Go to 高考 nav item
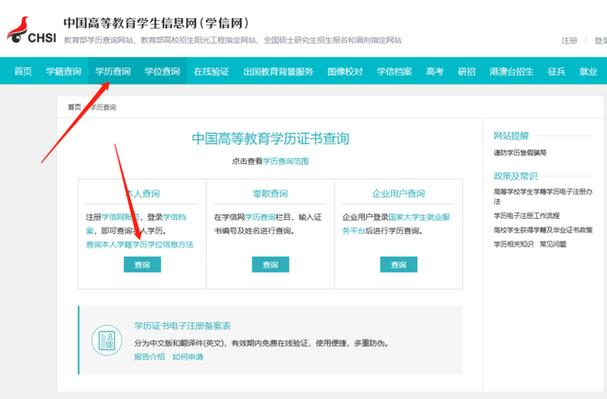 point(434,72)
